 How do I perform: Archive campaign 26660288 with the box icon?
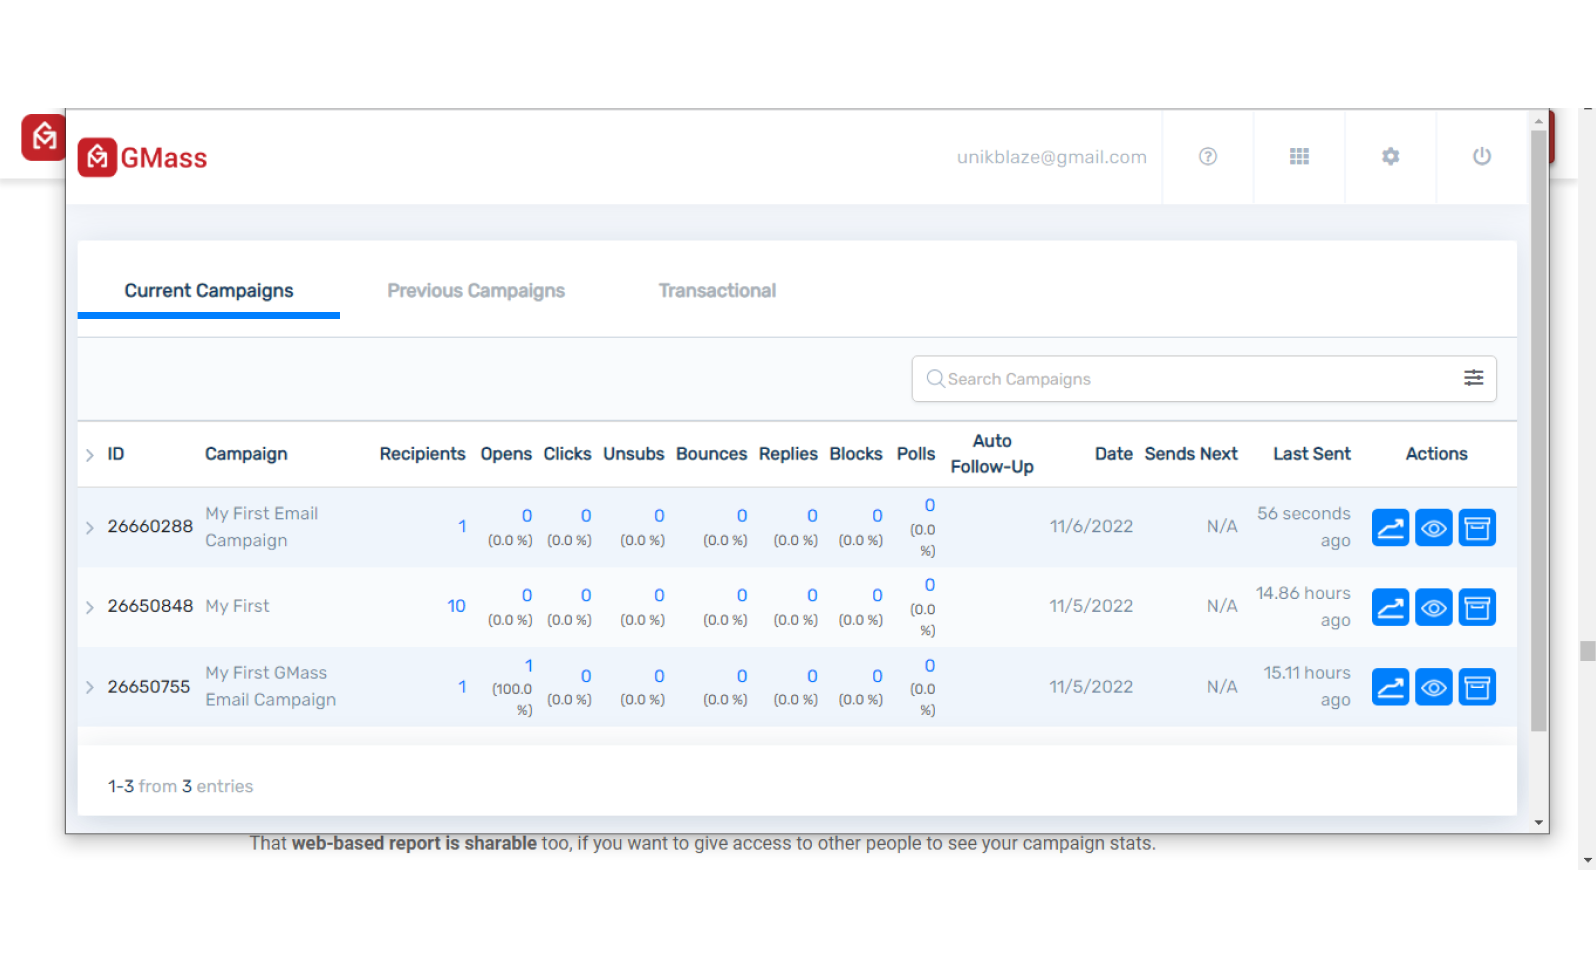(x=1477, y=527)
